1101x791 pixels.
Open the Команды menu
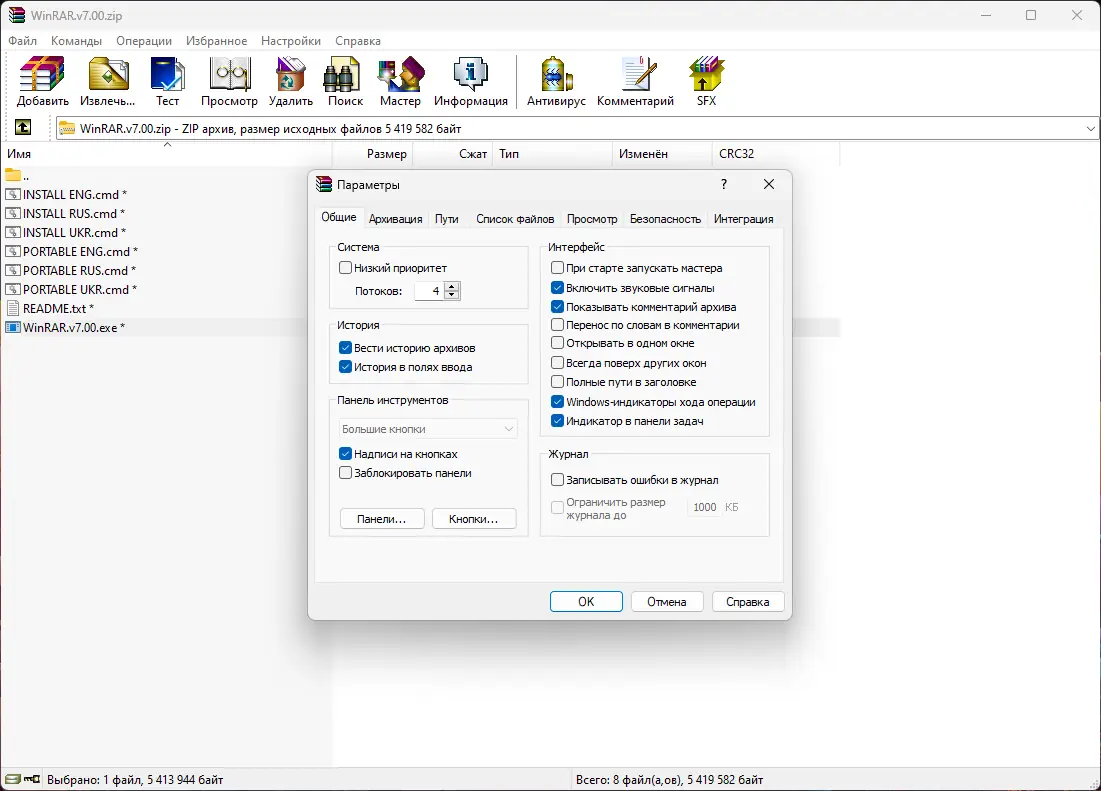pyautogui.click(x=77, y=41)
